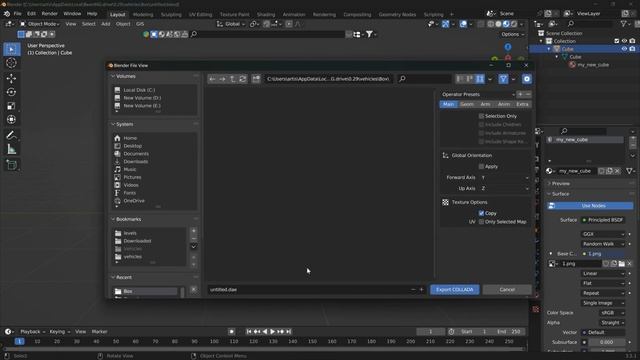Jump to the timeline end frame
The width and height of the screenshot is (640, 360).
coord(289,332)
